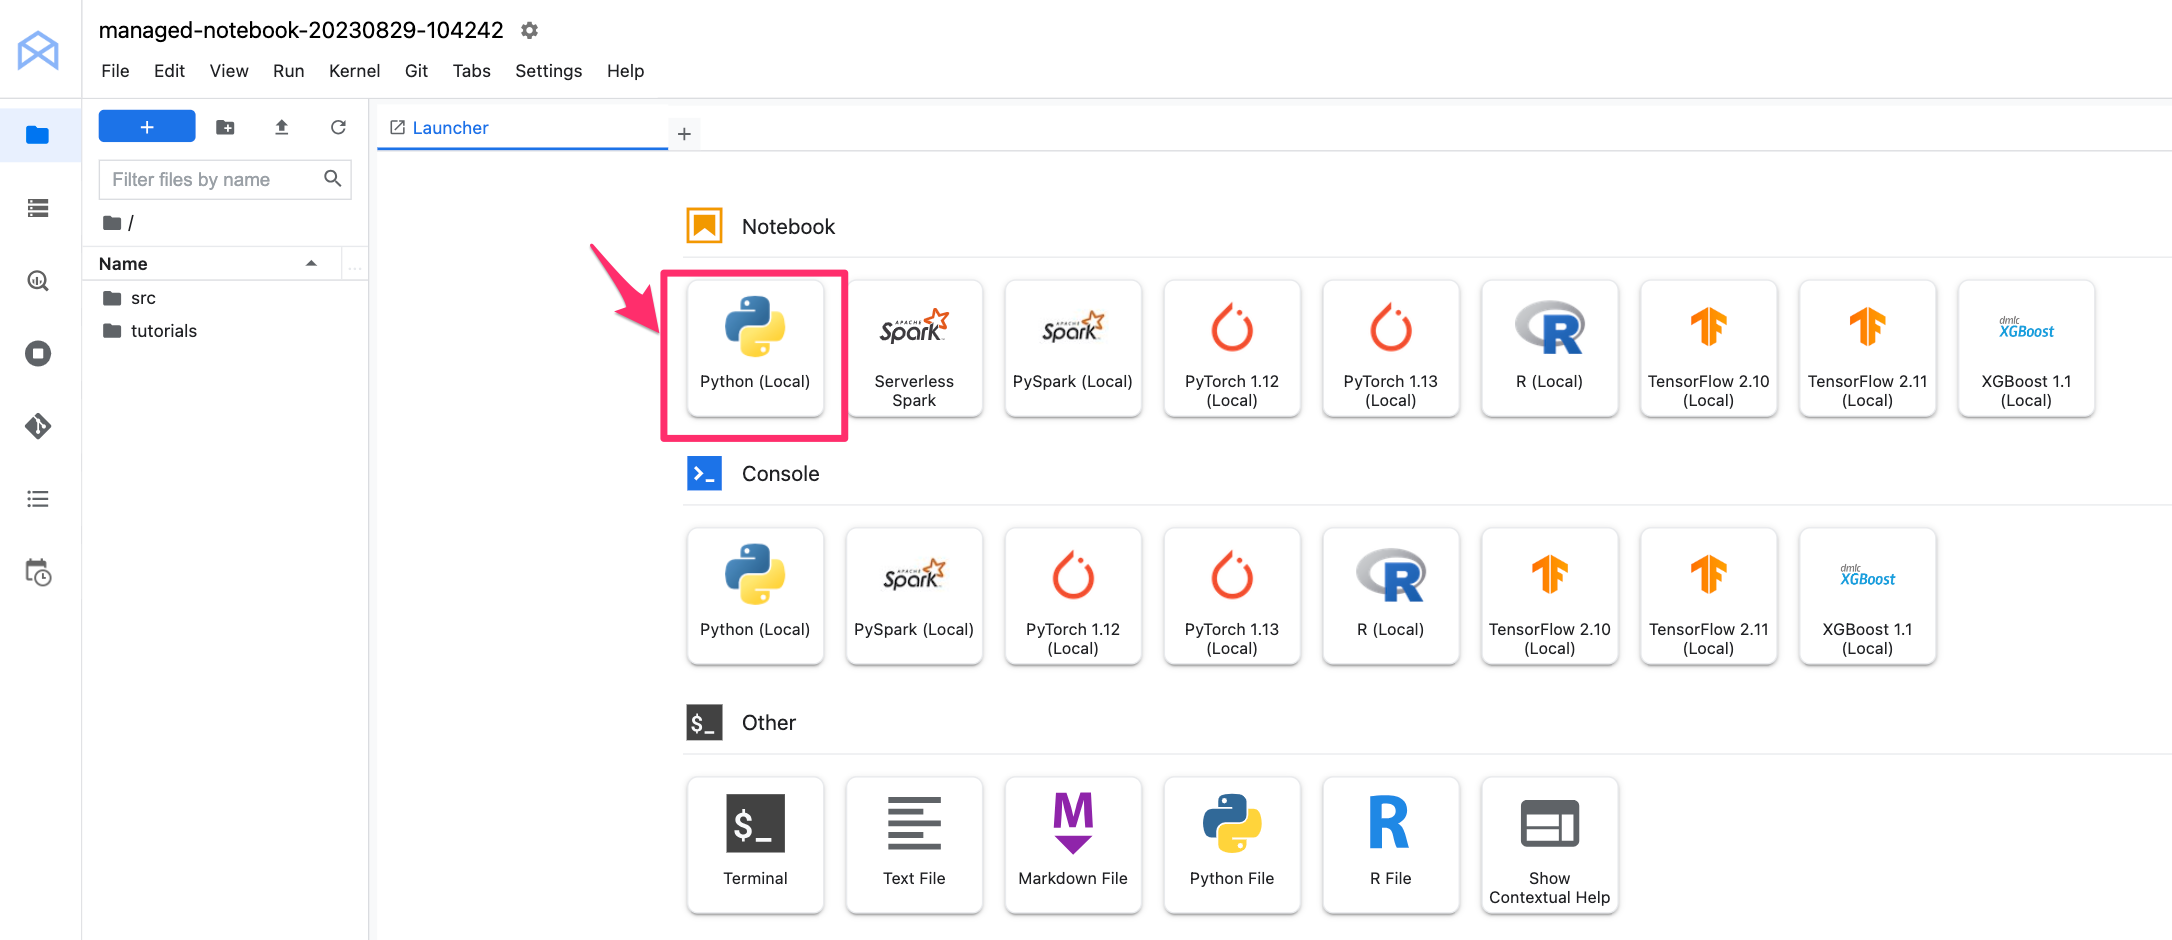This screenshot has width=2172, height=940.
Task: Refresh the file browser listing
Action: coord(339,127)
